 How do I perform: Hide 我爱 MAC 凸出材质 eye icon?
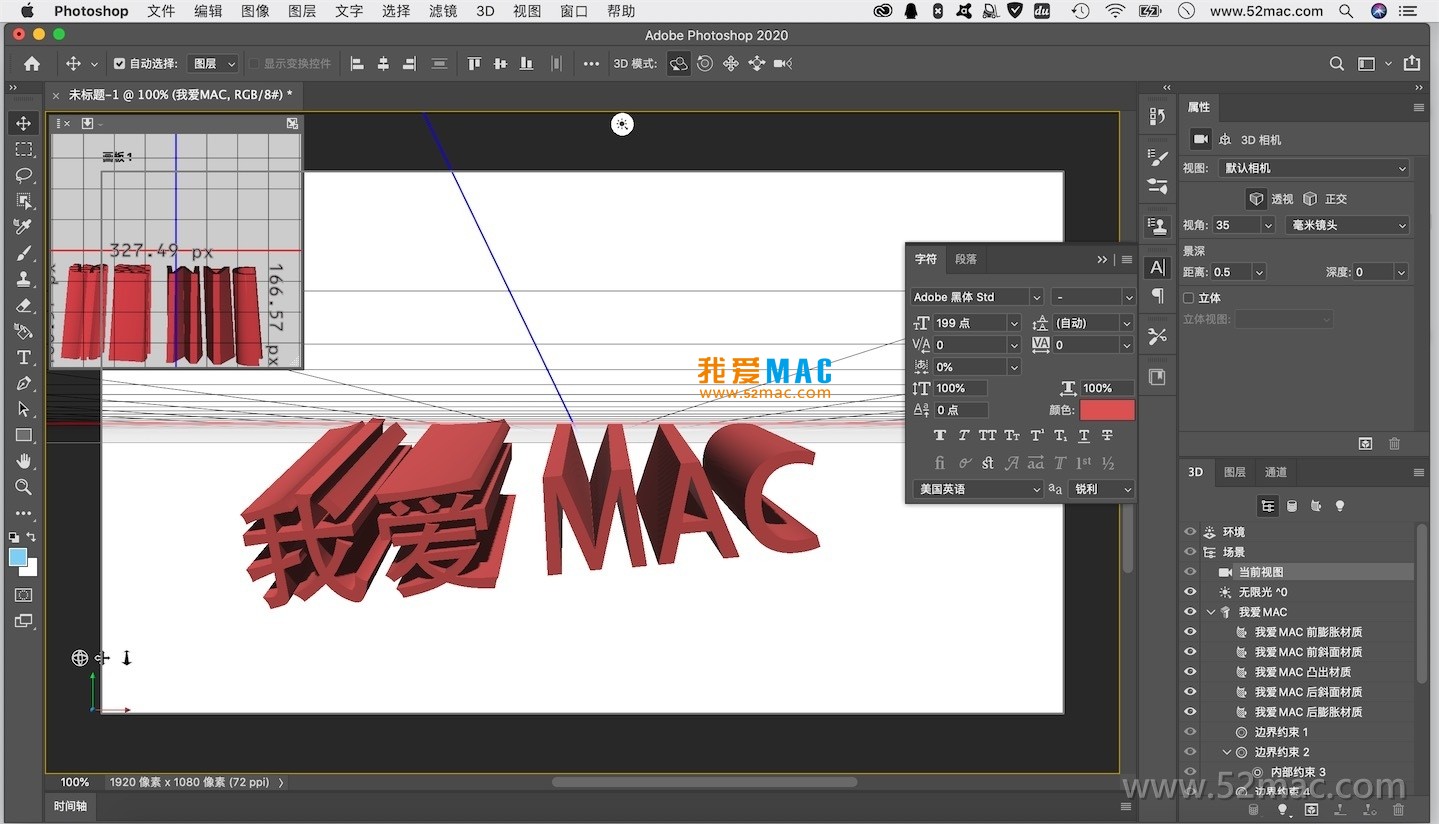pyautogui.click(x=1190, y=672)
